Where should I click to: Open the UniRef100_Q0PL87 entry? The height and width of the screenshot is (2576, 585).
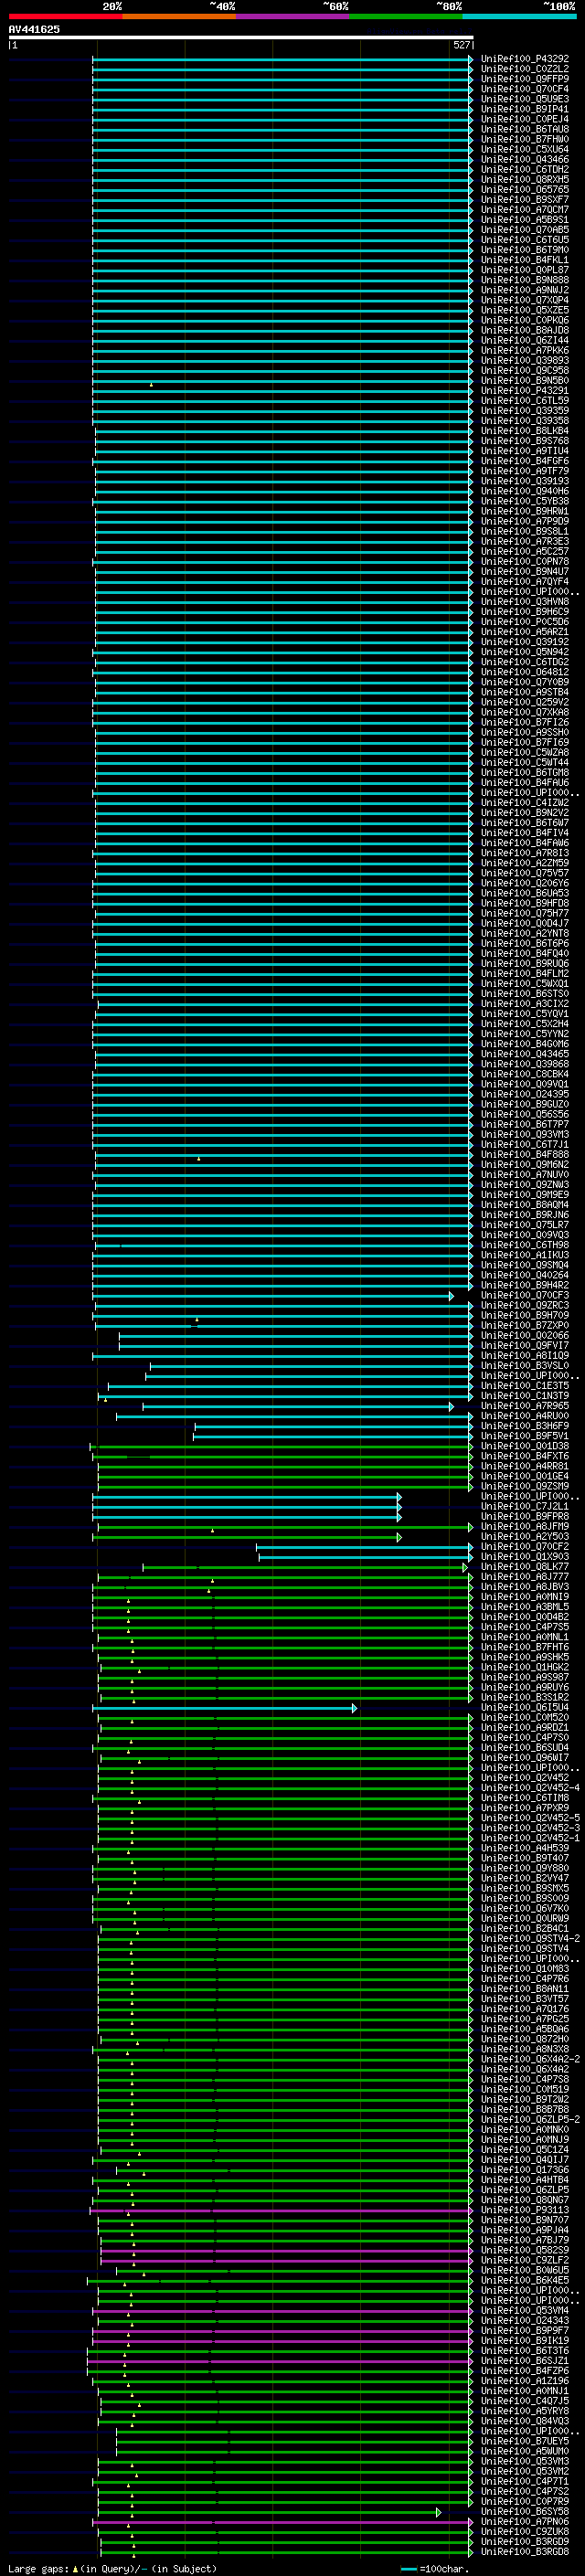coord(524,270)
